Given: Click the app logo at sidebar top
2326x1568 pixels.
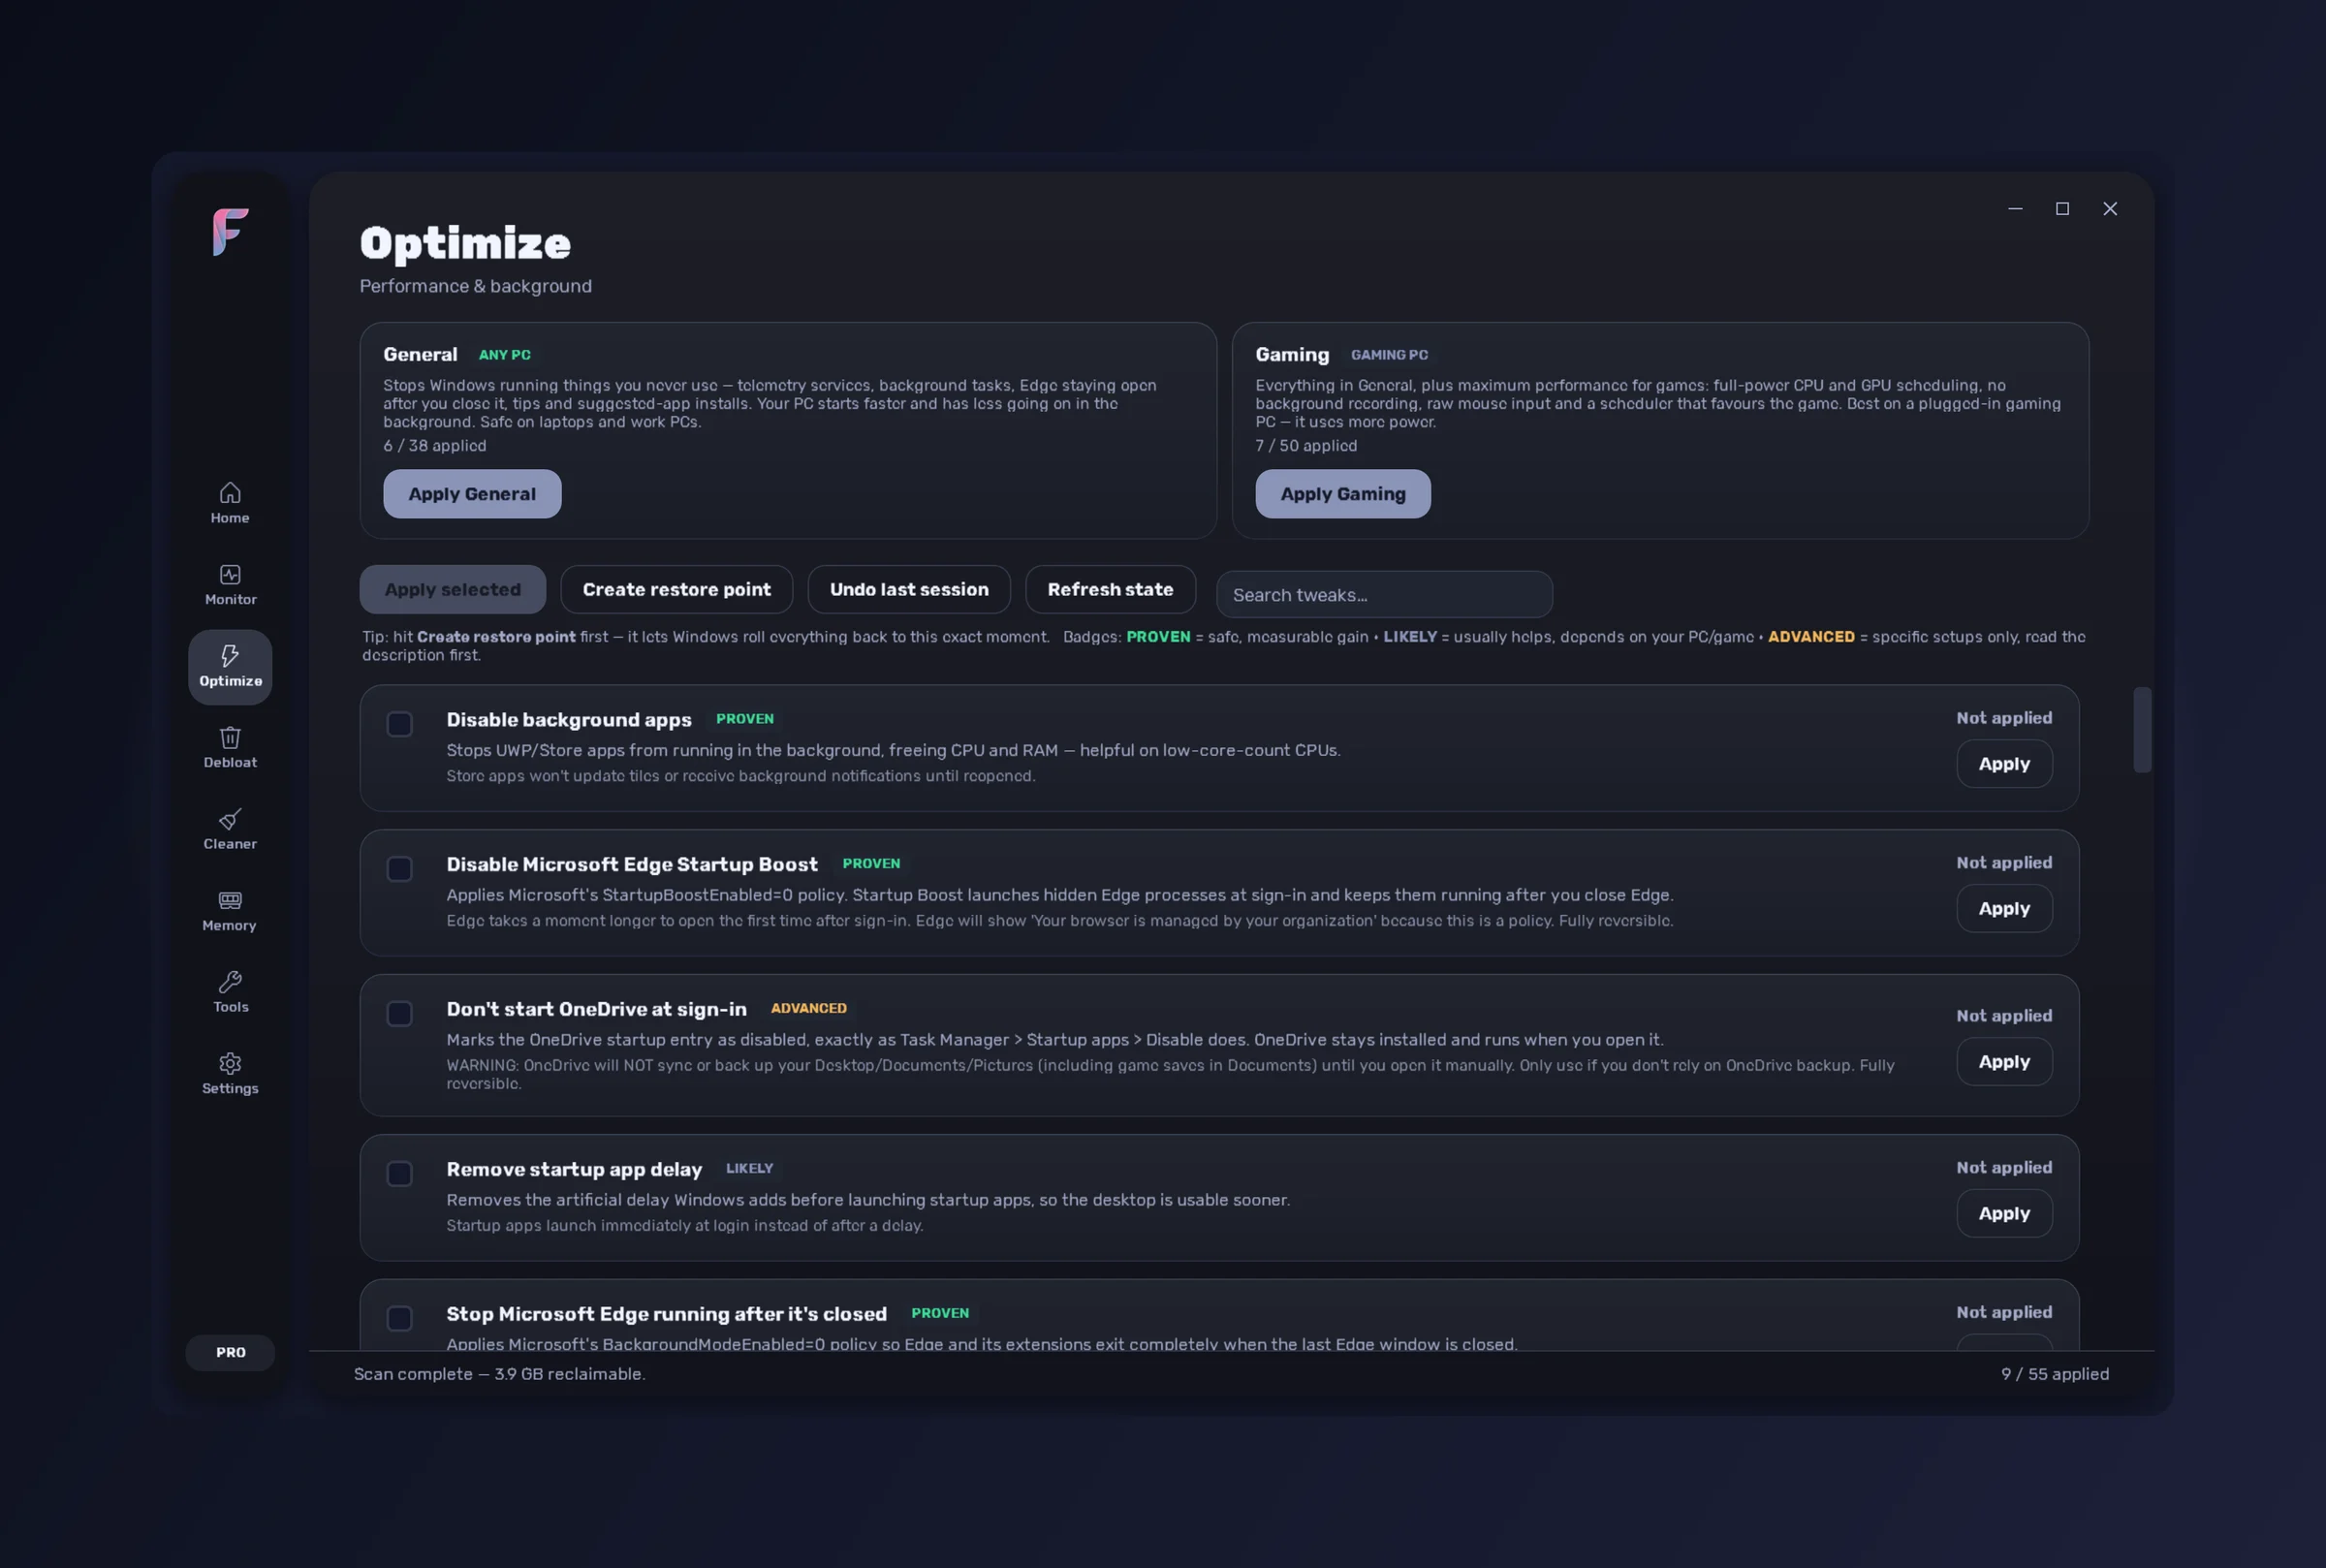Looking at the screenshot, I should pos(230,232).
